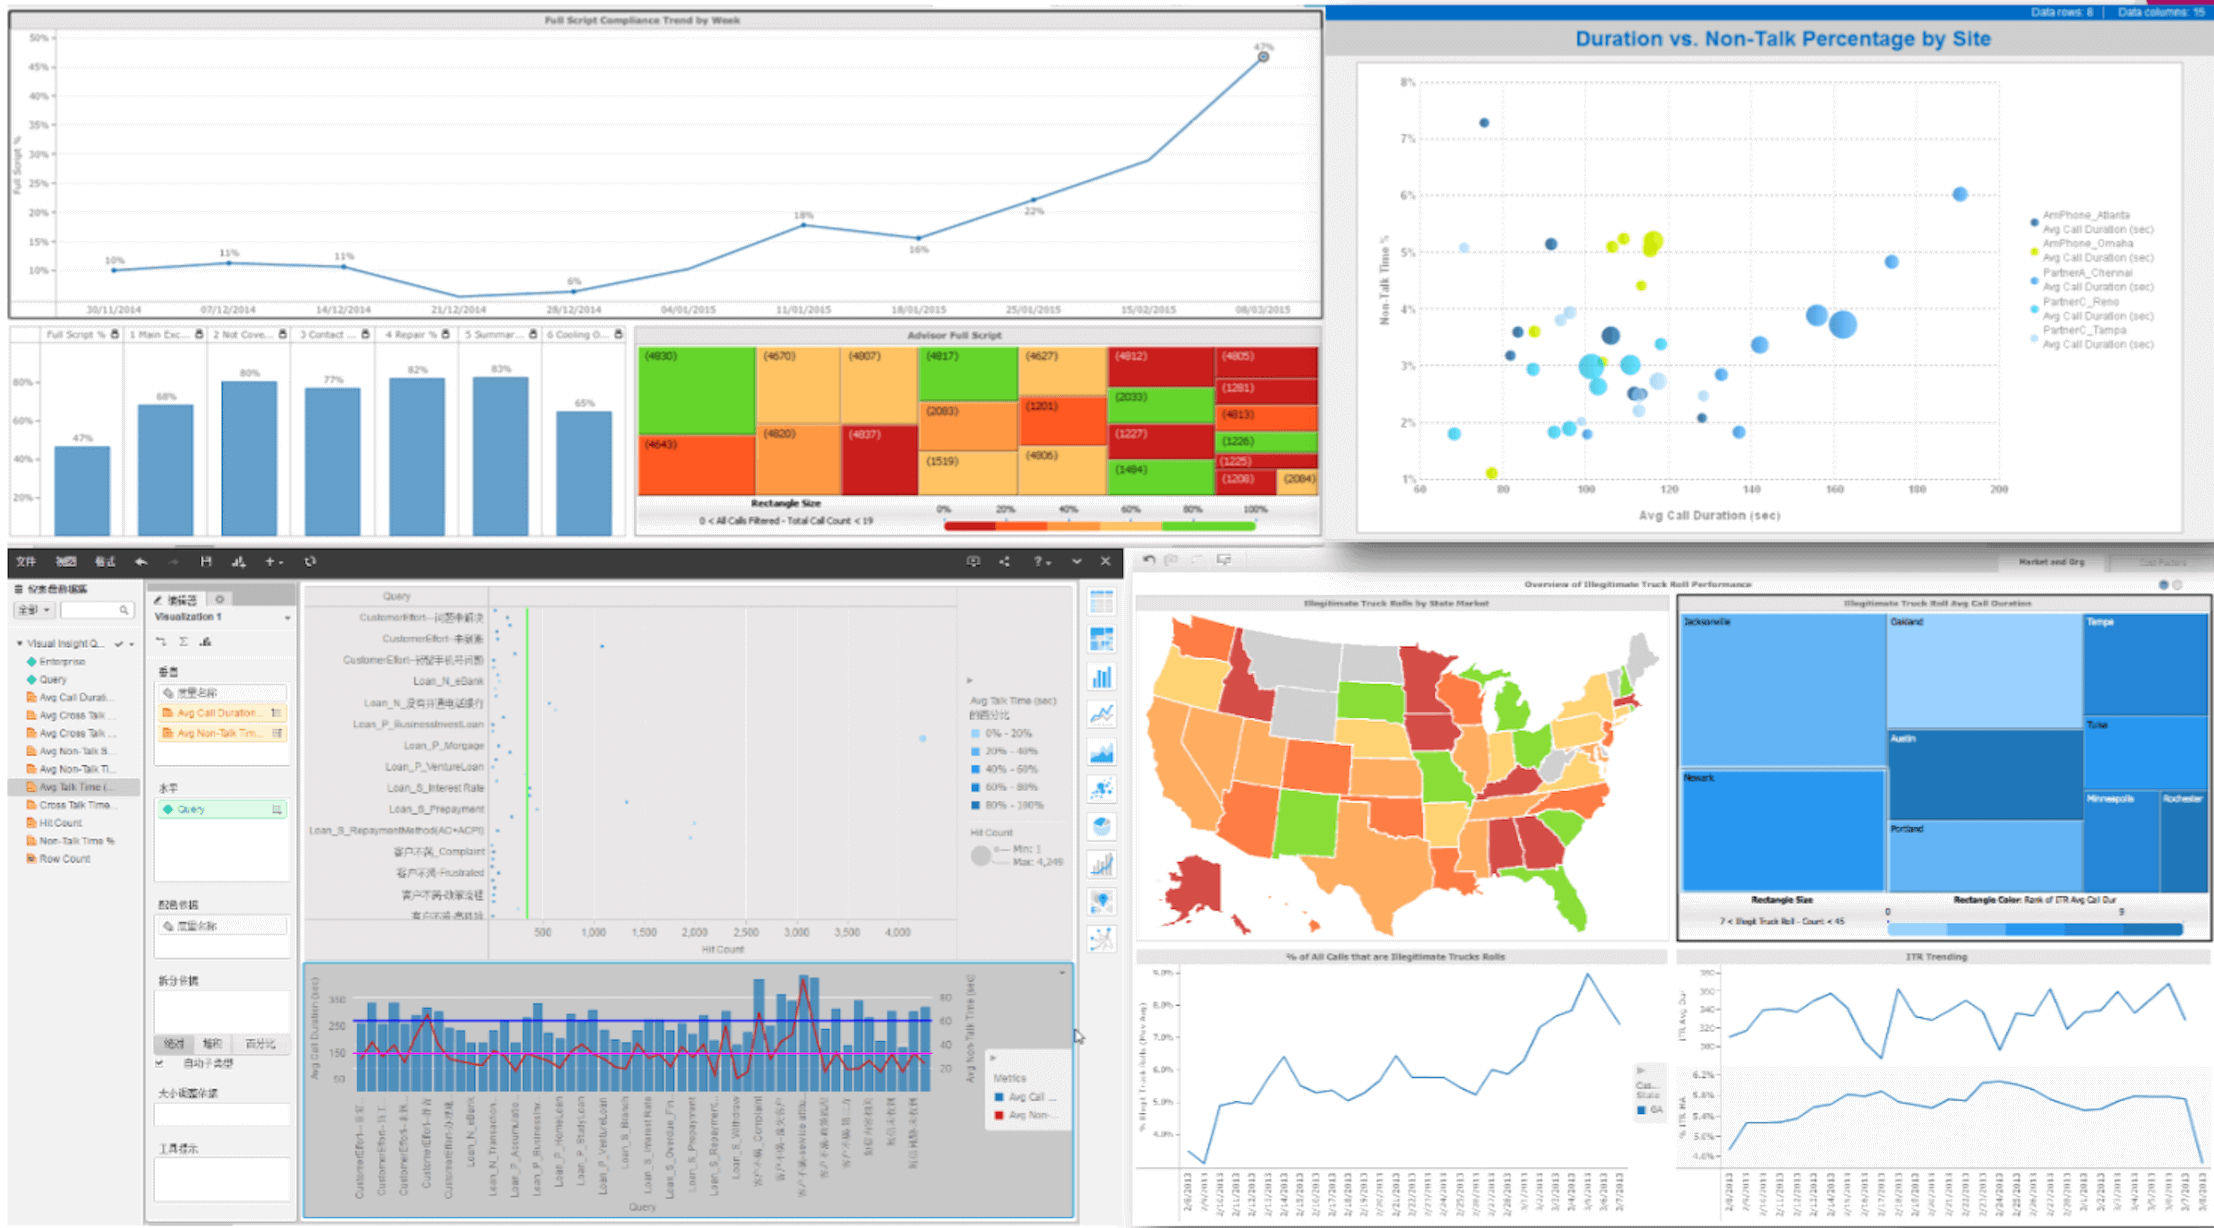Click the Query chip in horizontal zone
The height and width of the screenshot is (1228, 2214).
coord(222,809)
